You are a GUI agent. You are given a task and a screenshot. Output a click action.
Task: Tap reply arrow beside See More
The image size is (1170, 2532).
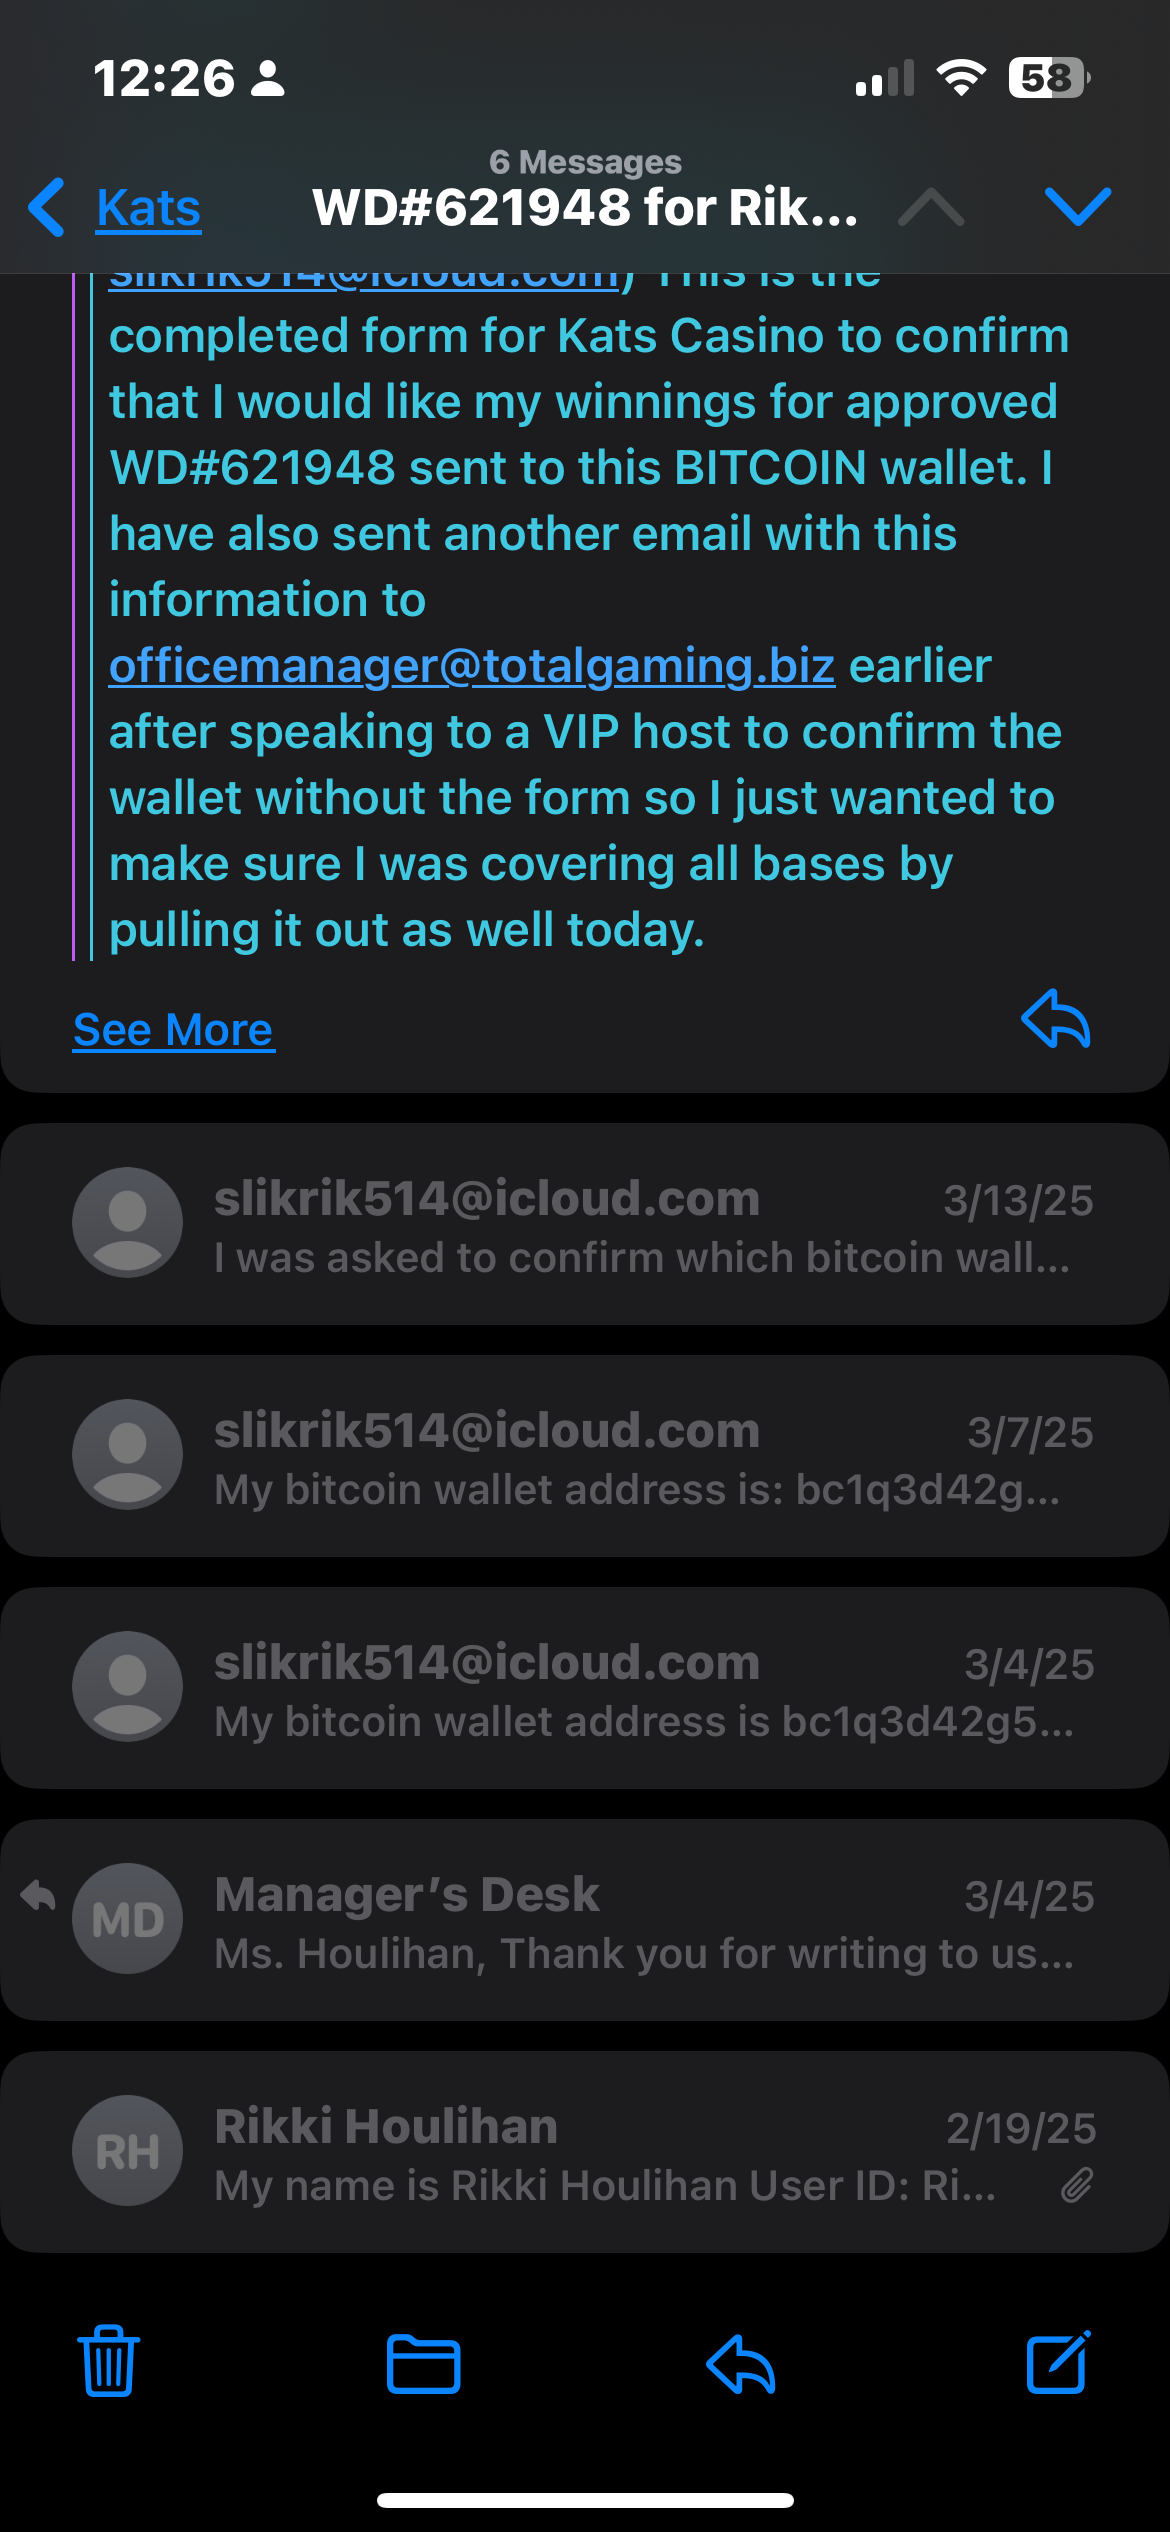(x=1056, y=1020)
